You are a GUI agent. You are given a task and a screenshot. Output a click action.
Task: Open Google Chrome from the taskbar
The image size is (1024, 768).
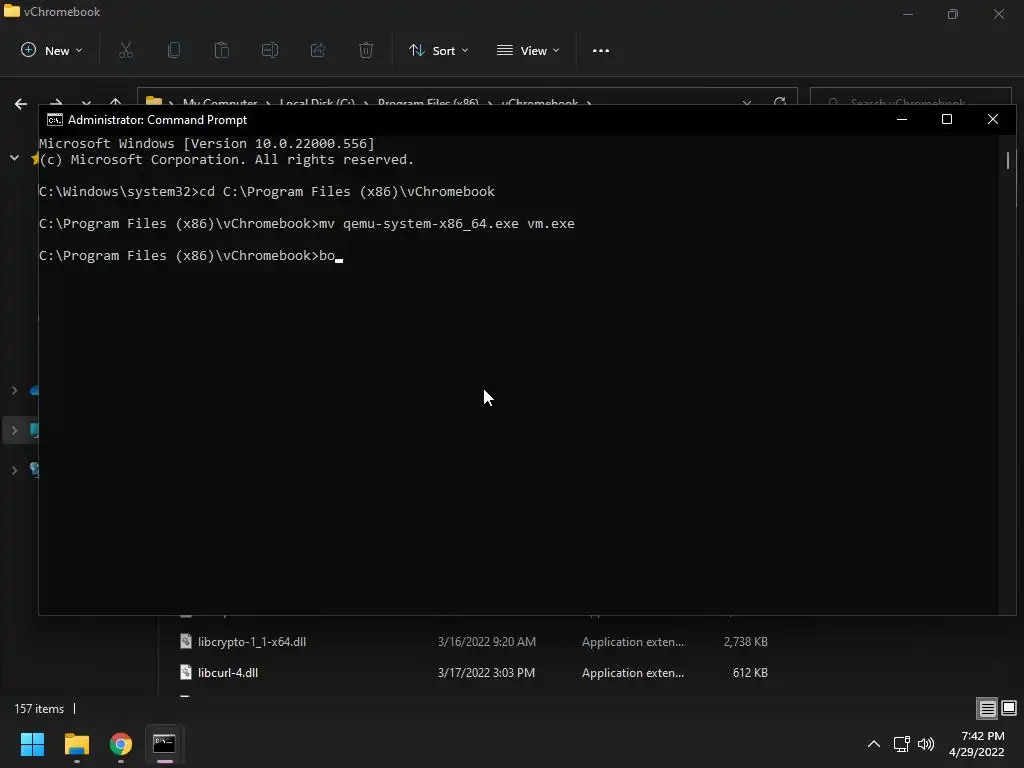coord(121,744)
